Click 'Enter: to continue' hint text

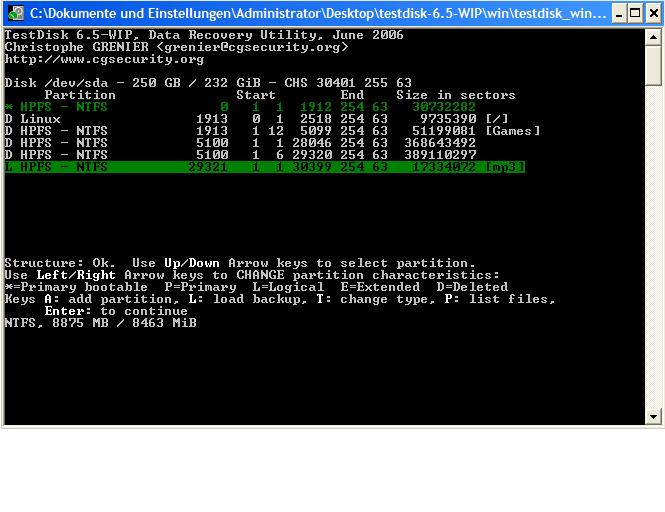(116, 311)
